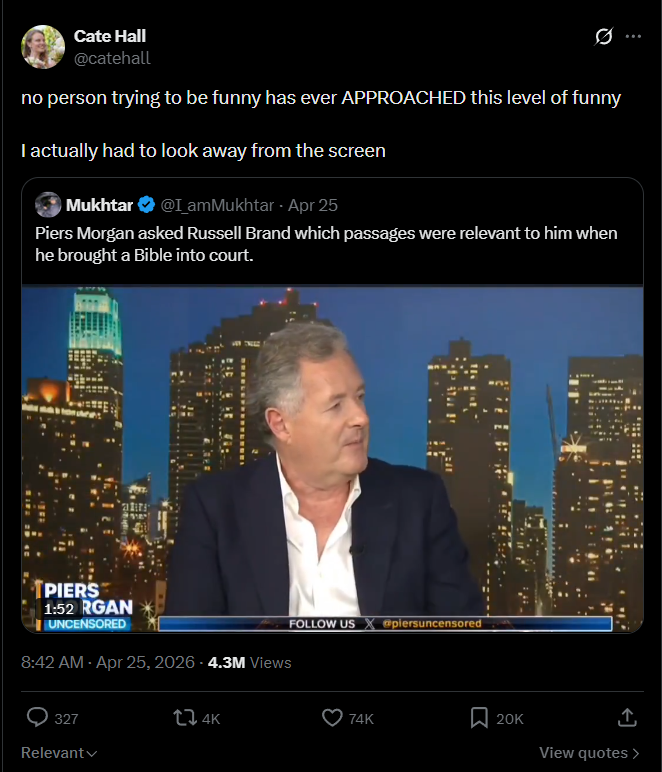Repost using the retweet arrows icon
Viewport: 662px width, 772px height.
coord(185,717)
